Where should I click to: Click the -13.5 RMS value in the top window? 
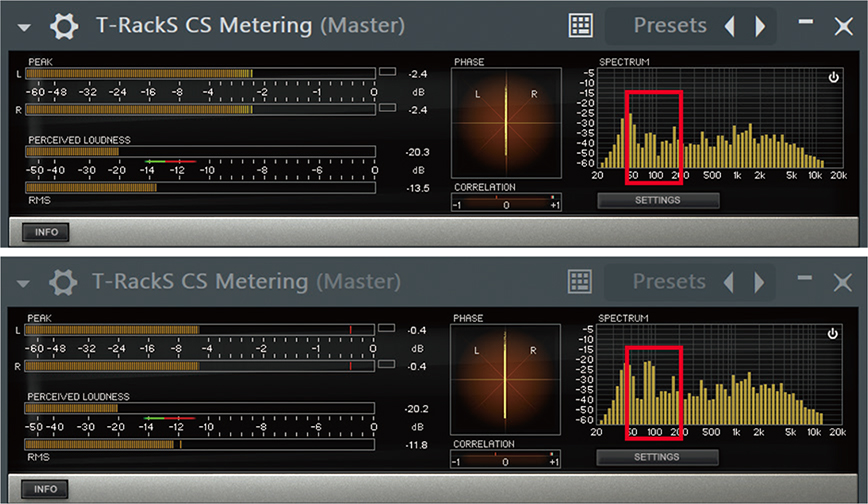point(417,188)
